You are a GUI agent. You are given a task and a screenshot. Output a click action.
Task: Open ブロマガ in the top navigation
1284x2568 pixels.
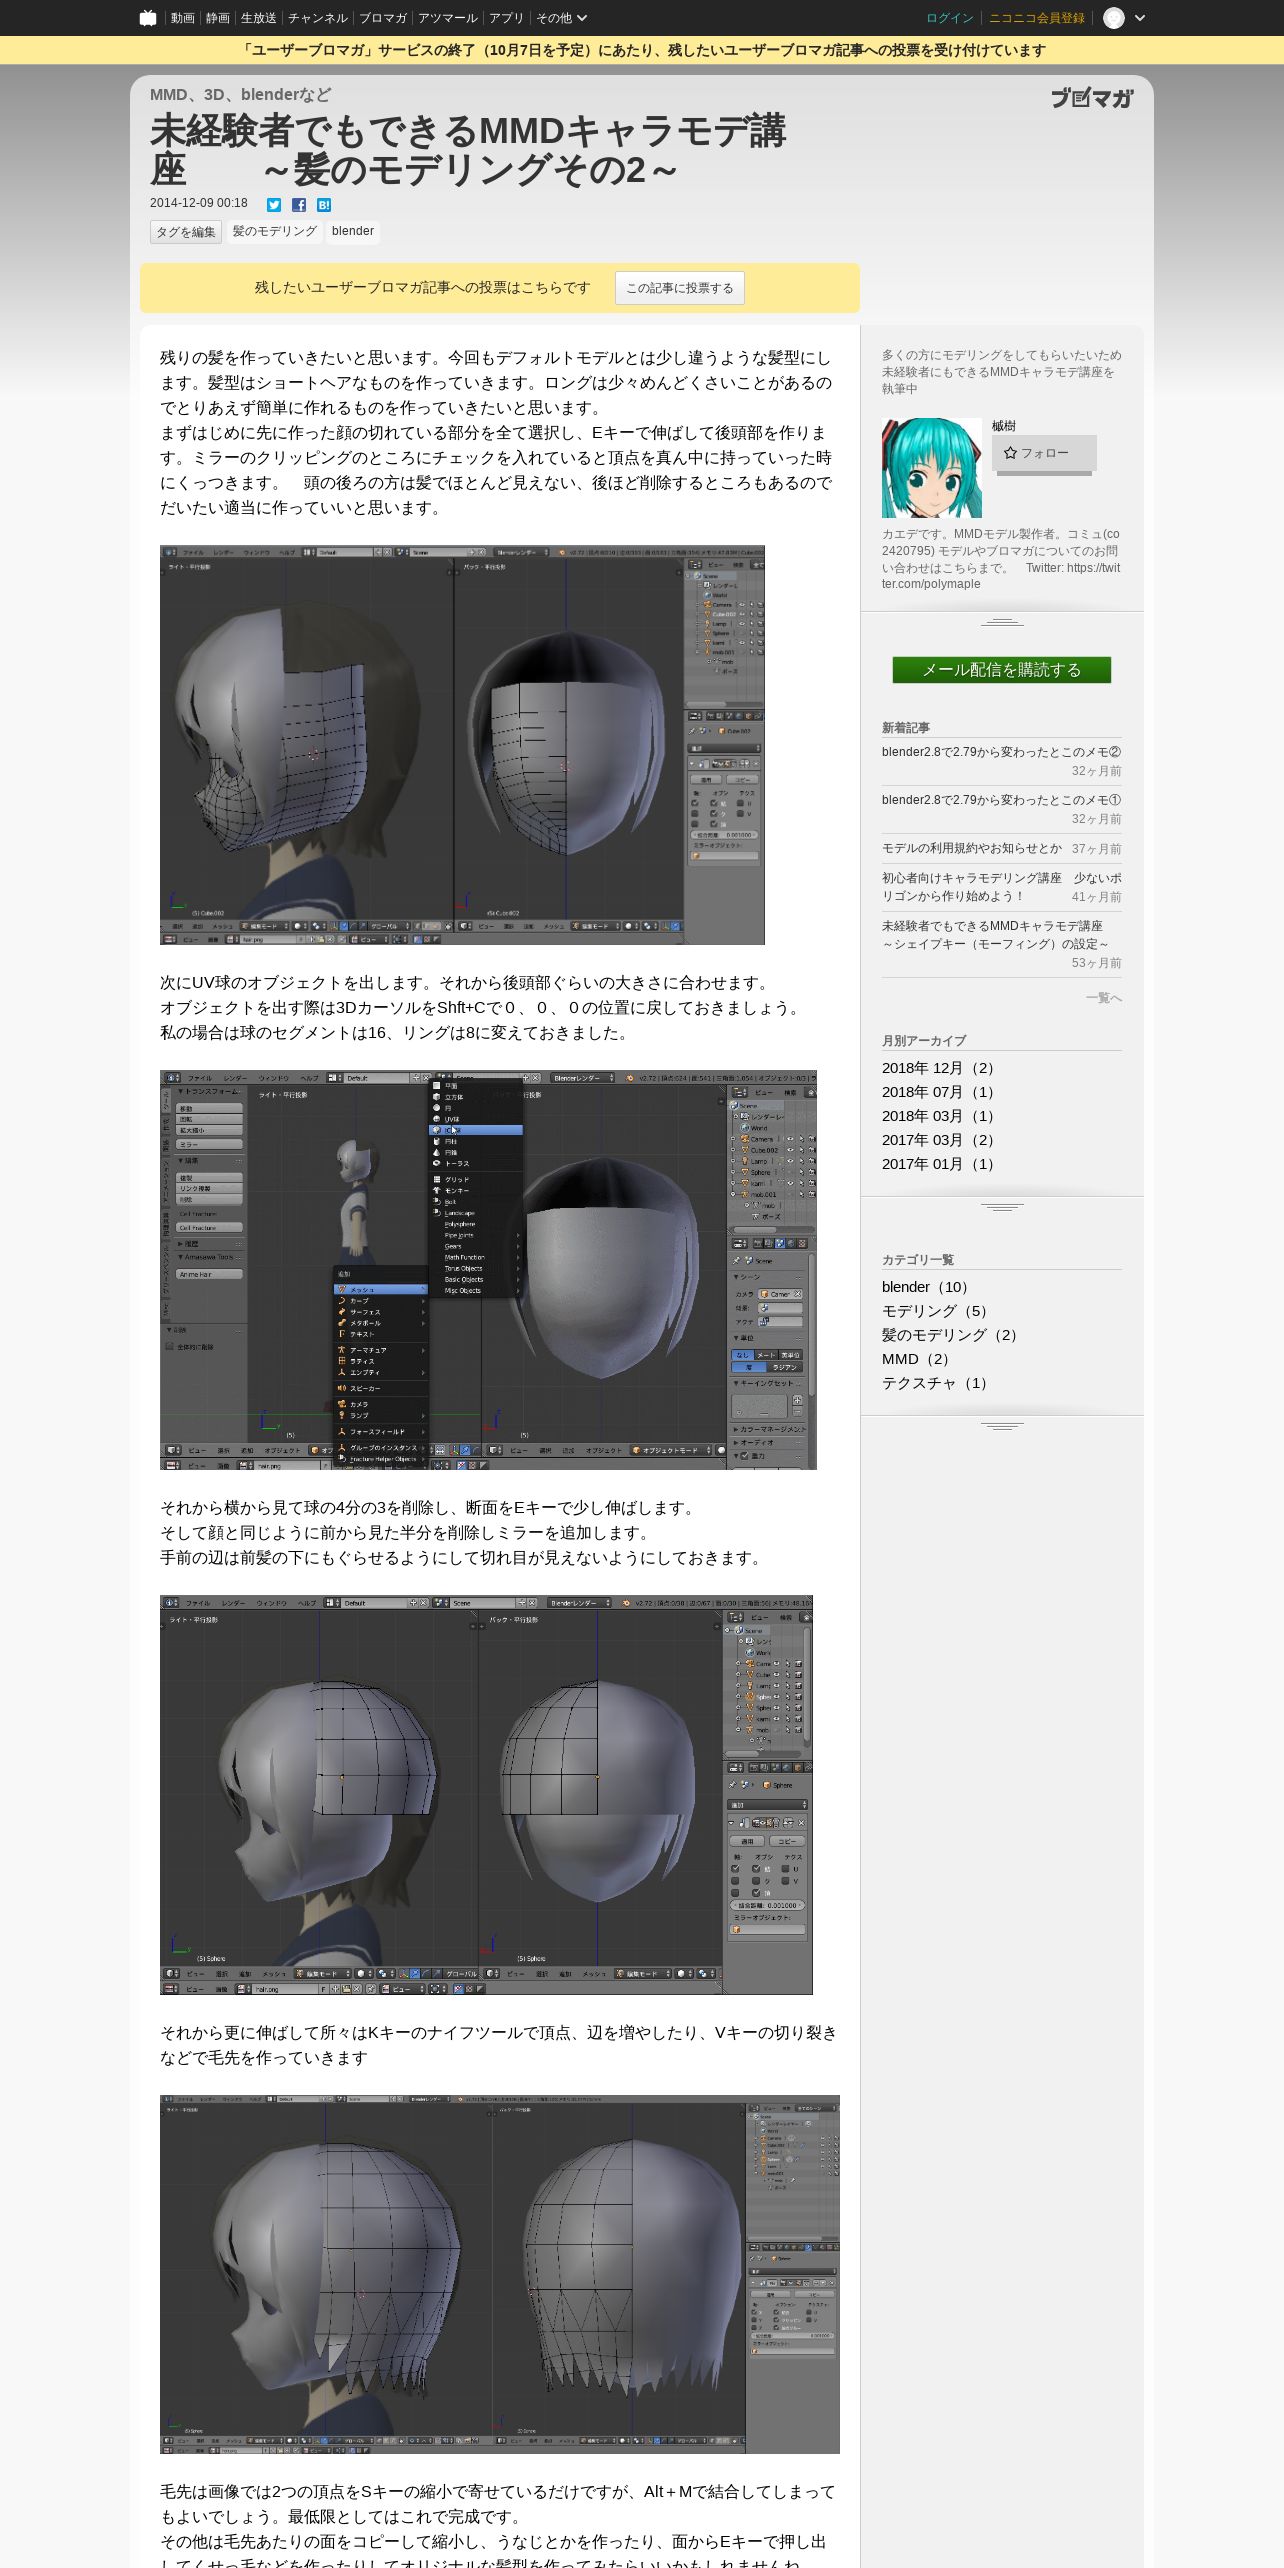tap(382, 18)
